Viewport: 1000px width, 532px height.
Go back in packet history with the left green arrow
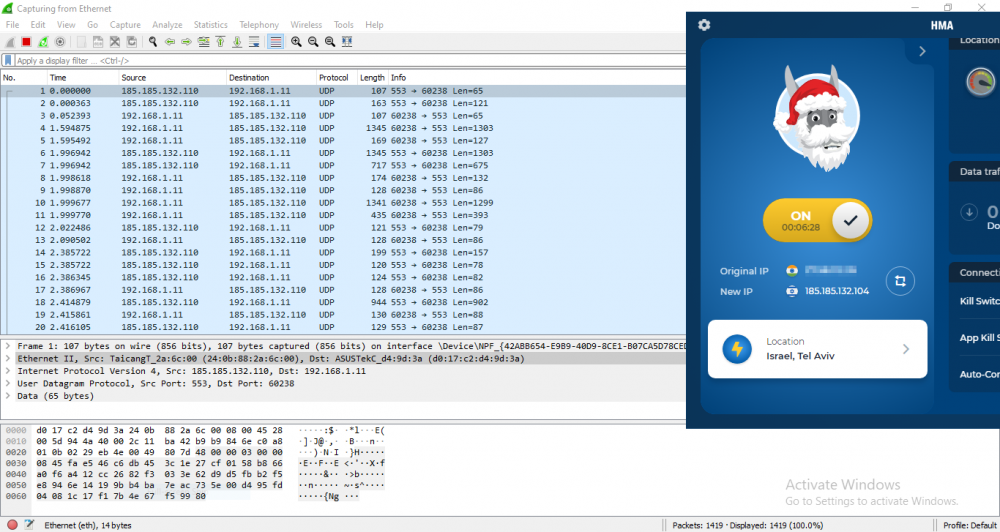click(x=170, y=42)
